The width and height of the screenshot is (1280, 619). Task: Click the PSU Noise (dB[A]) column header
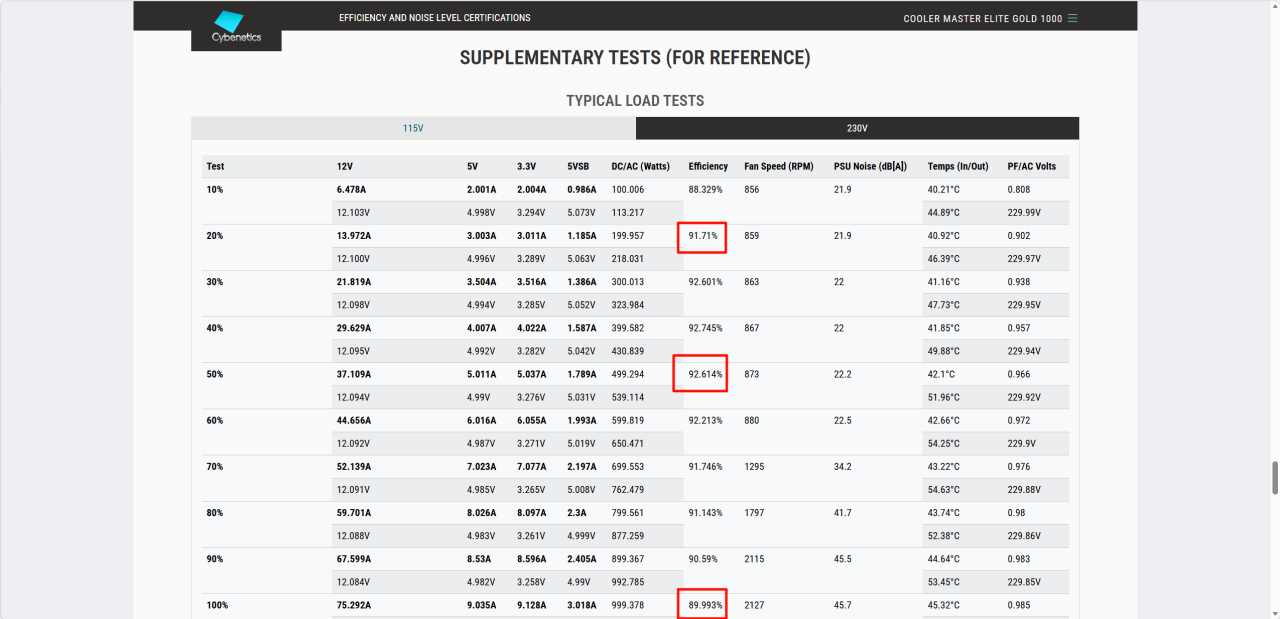coord(871,166)
